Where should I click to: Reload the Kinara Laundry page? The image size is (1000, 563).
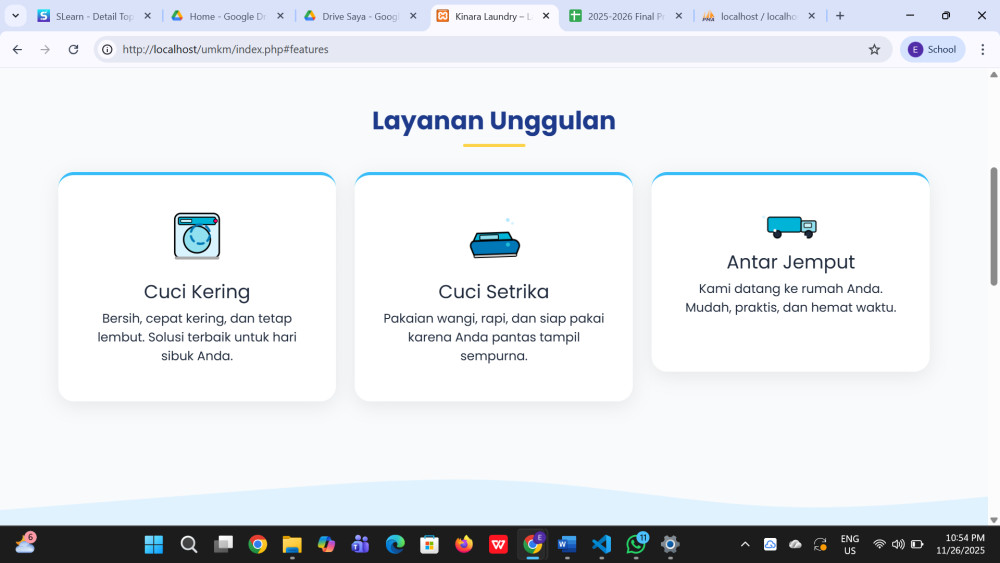click(73, 49)
